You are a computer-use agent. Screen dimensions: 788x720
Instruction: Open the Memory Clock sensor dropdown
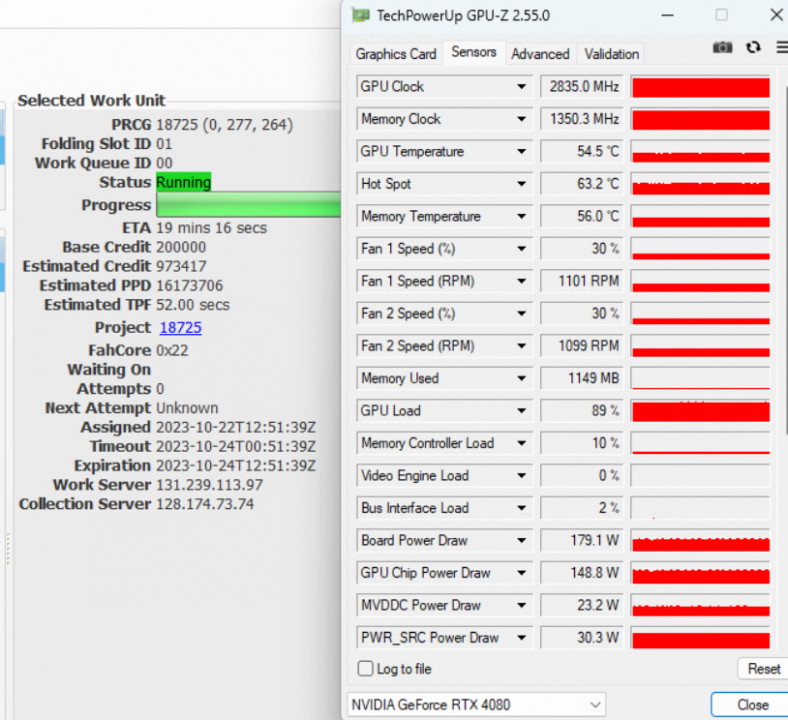click(x=522, y=119)
